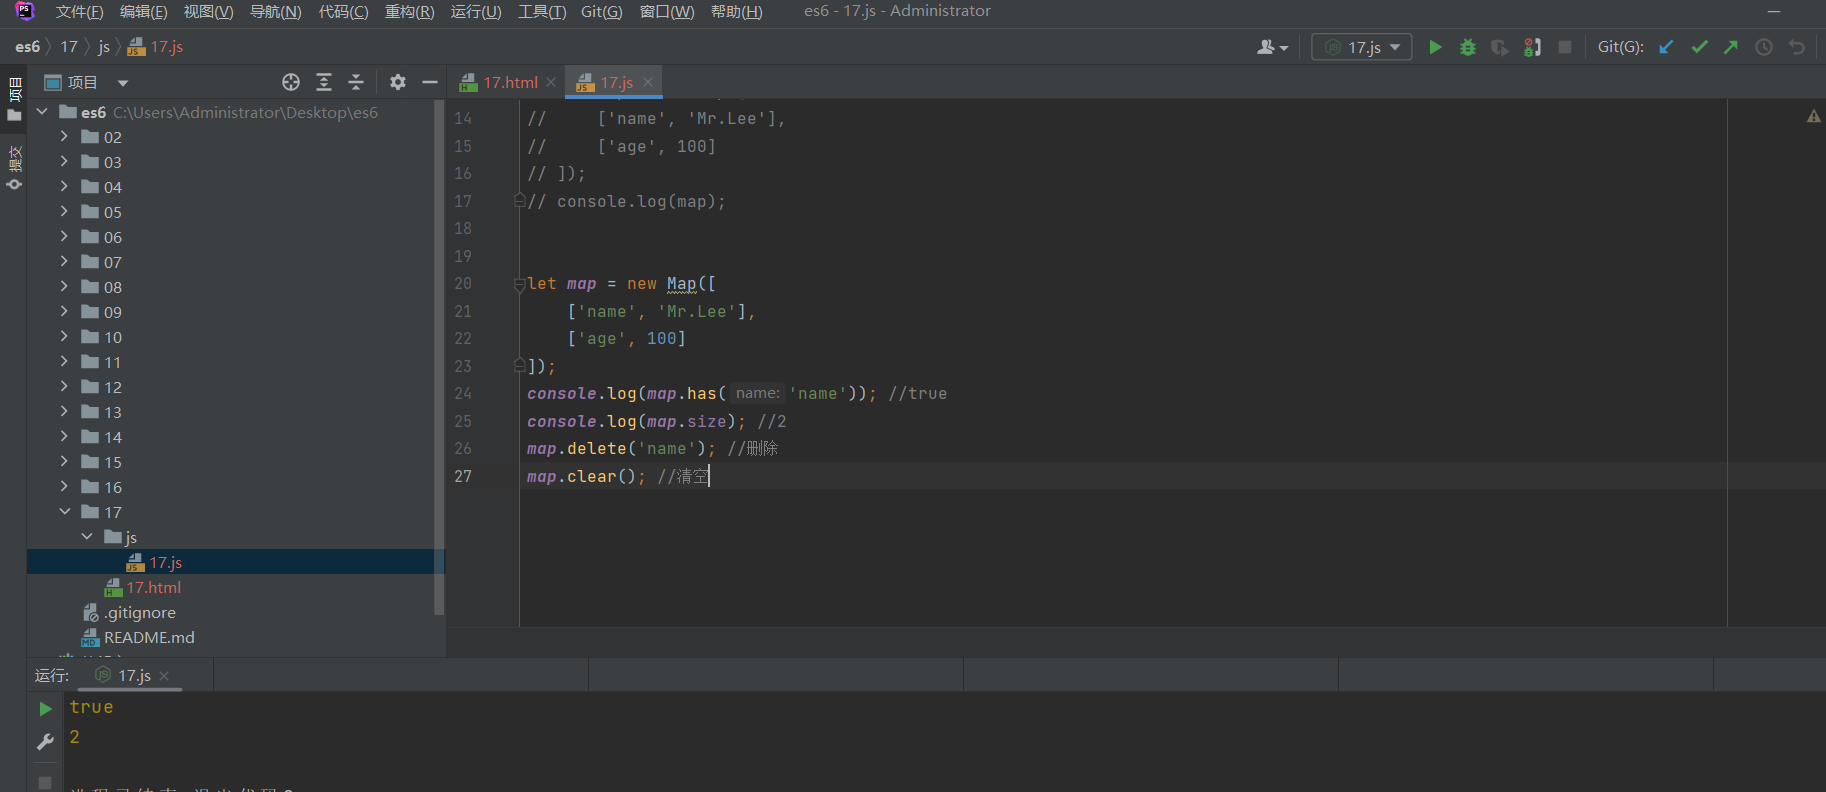
Task: Select the 17.js editor tab
Action: [615, 82]
